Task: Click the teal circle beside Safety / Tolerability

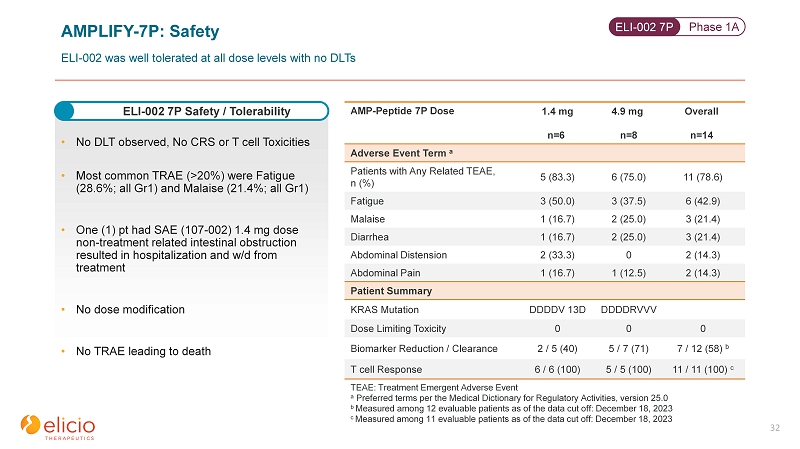Action: (x=64, y=111)
